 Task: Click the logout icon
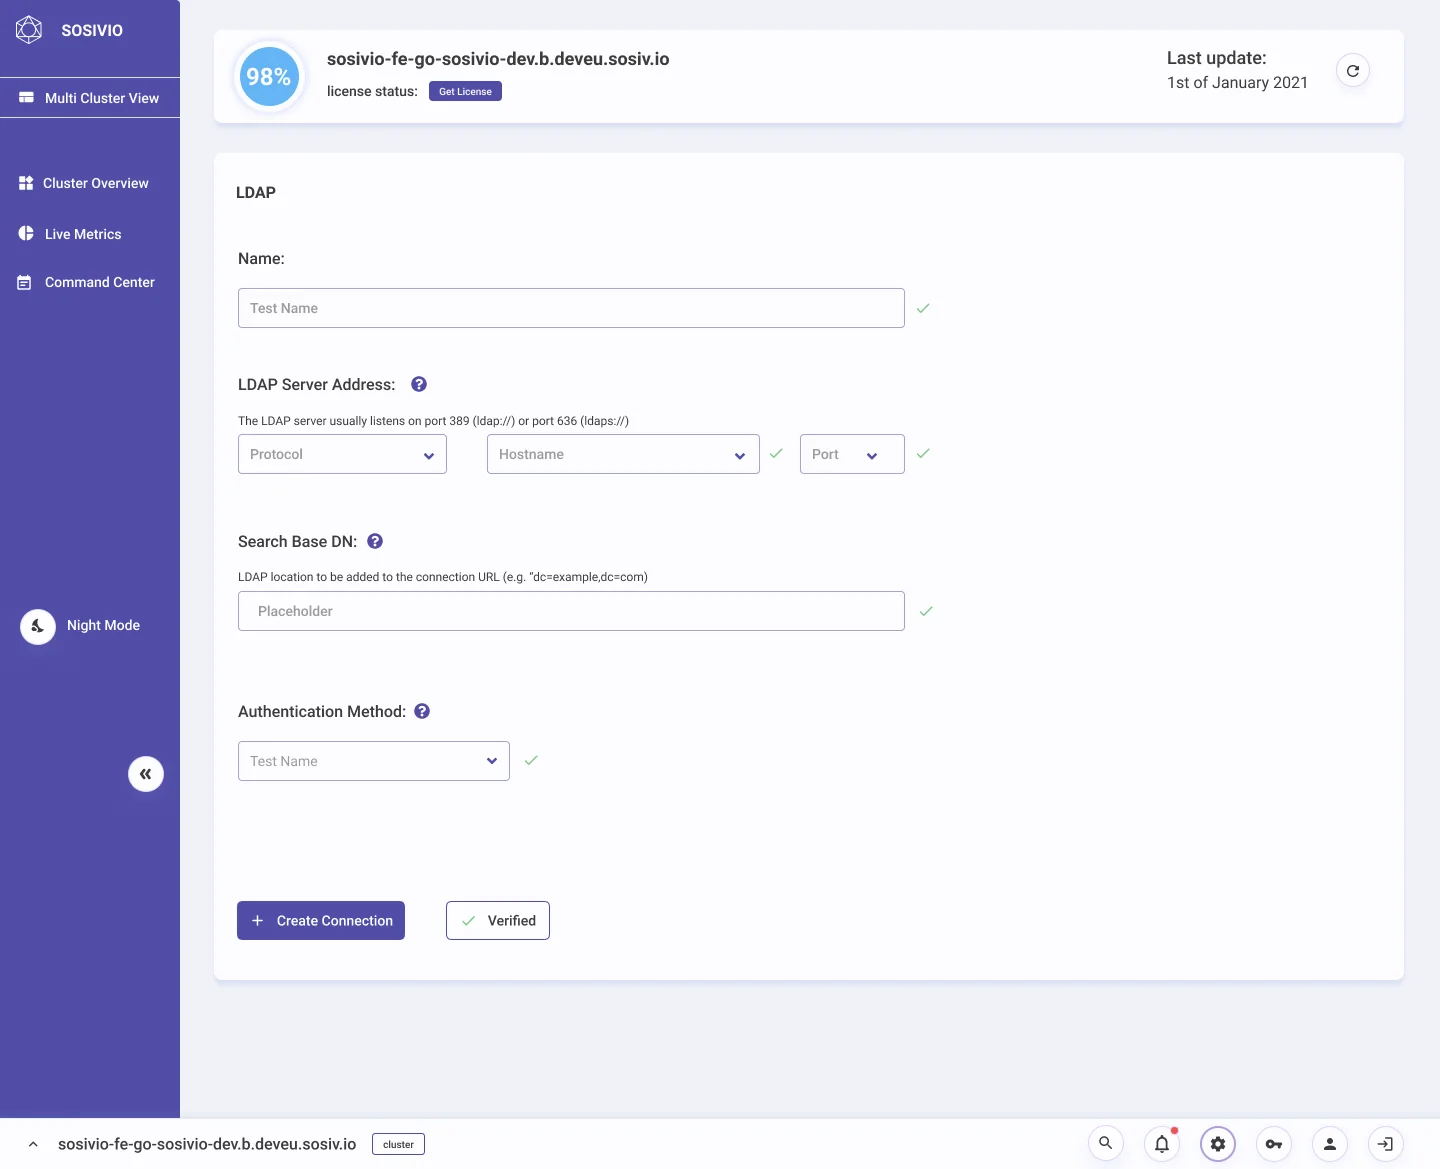click(1386, 1143)
